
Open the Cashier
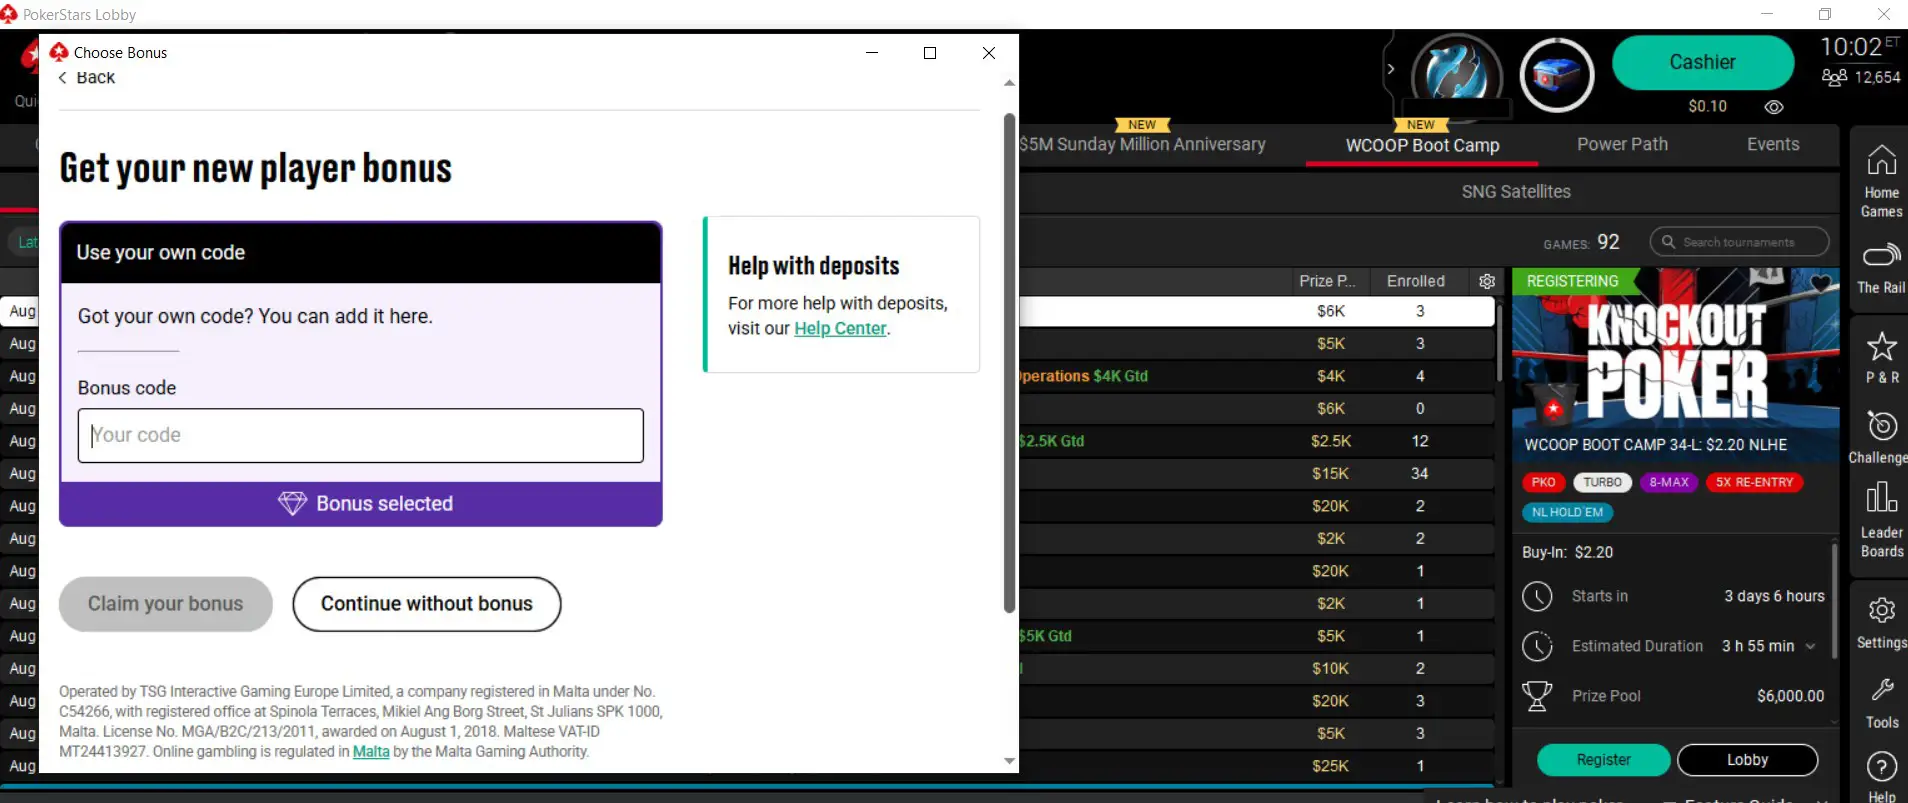point(1703,62)
